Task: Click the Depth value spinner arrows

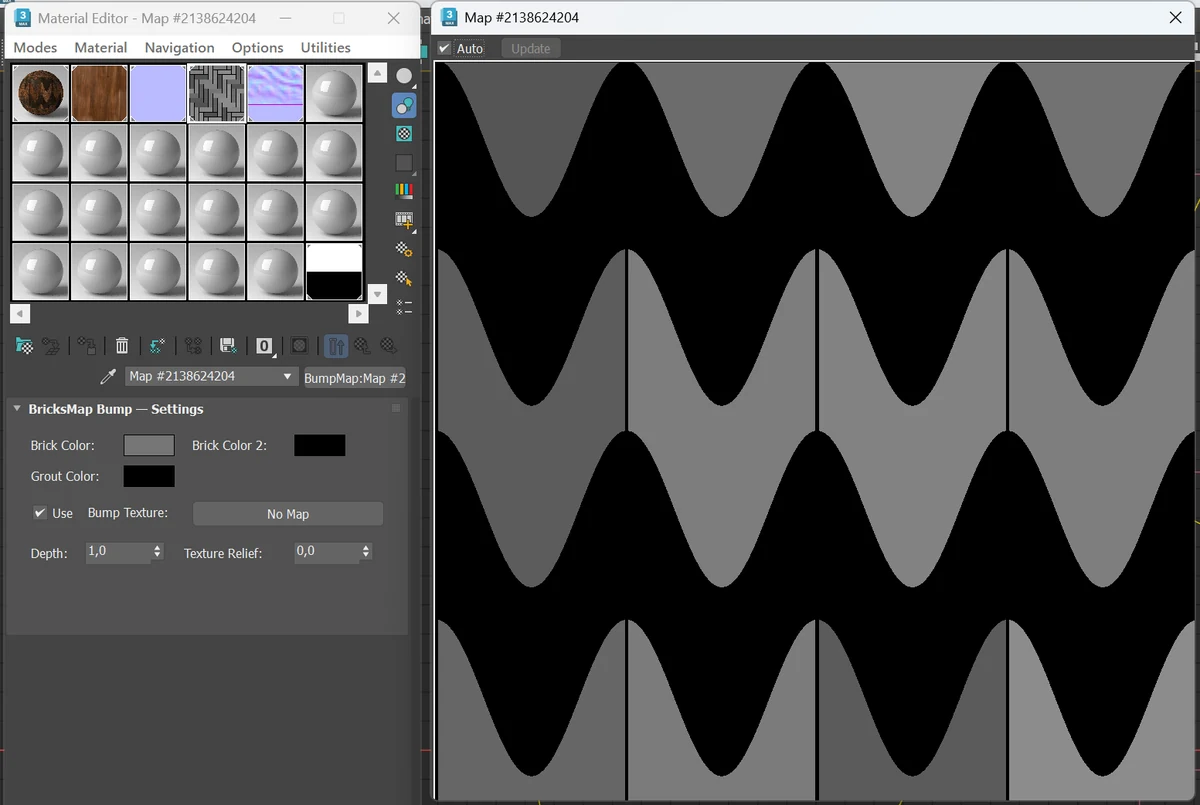Action: click(x=157, y=552)
